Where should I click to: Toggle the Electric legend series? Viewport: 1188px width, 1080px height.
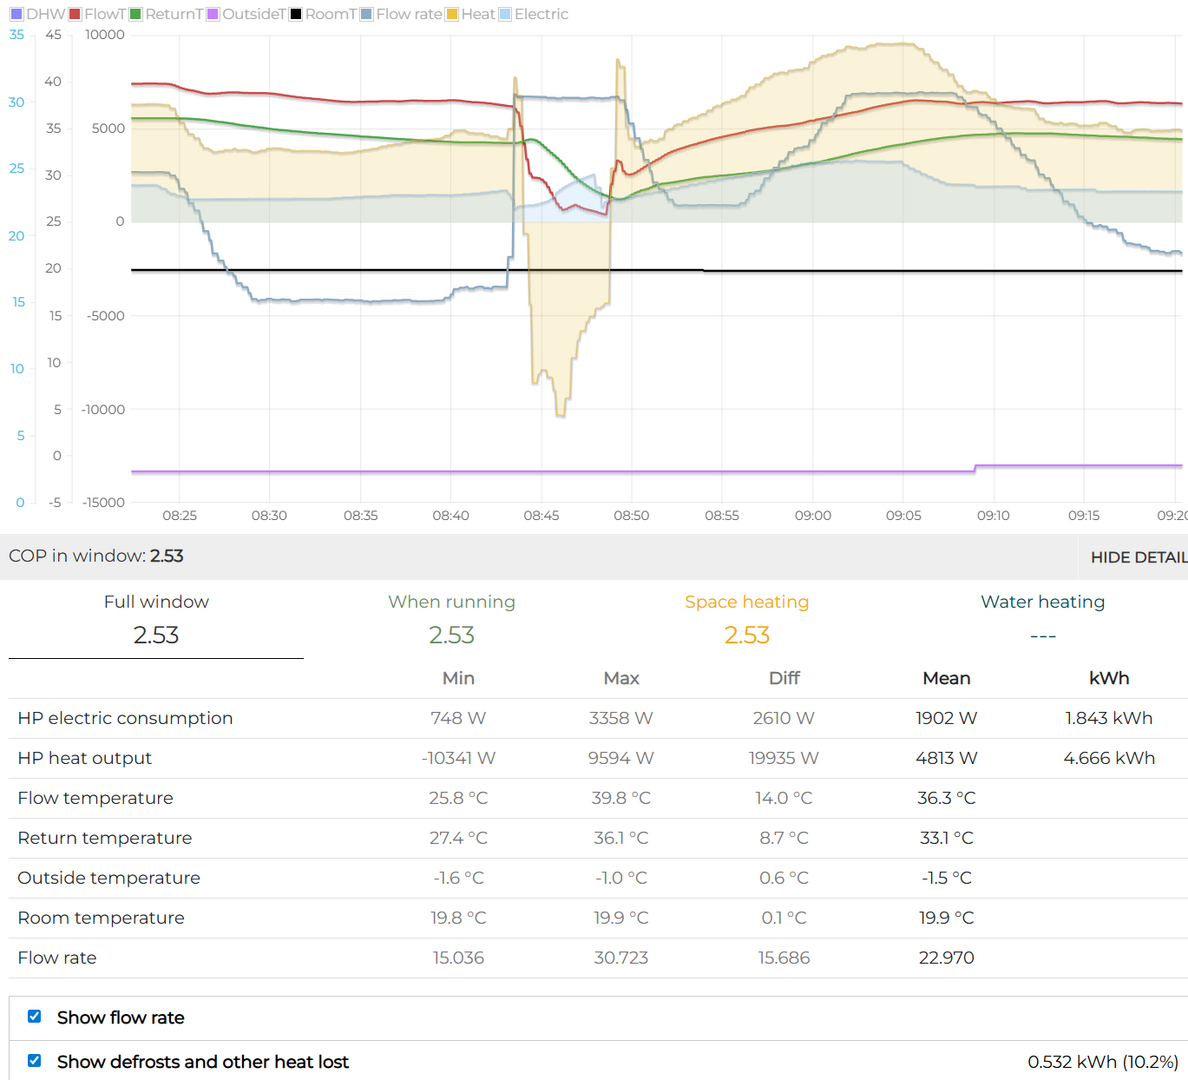(540, 14)
